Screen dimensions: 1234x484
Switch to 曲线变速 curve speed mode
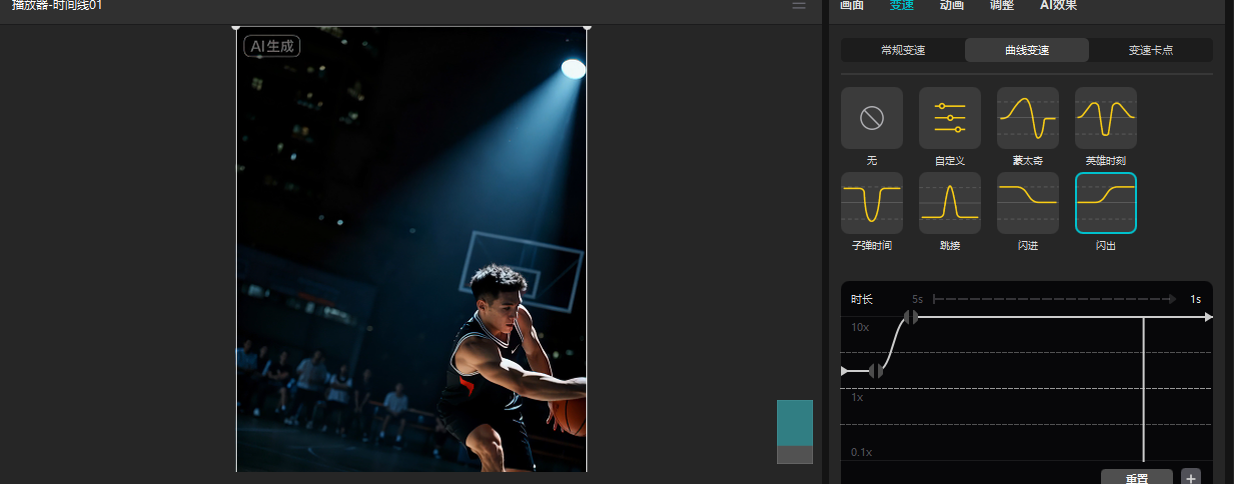click(1026, 50)
